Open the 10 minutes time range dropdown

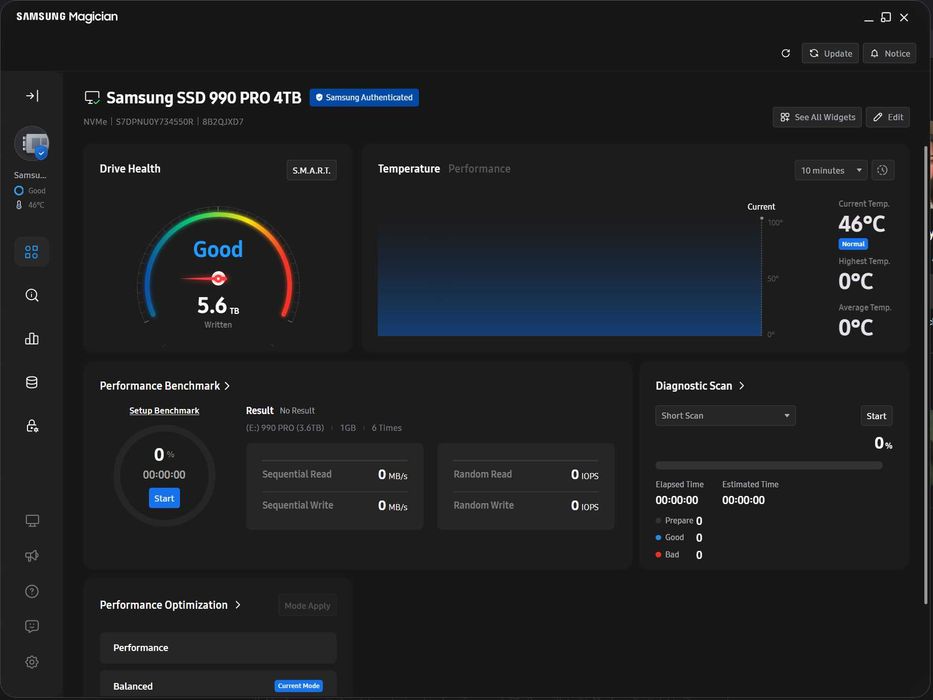(831, 170)
